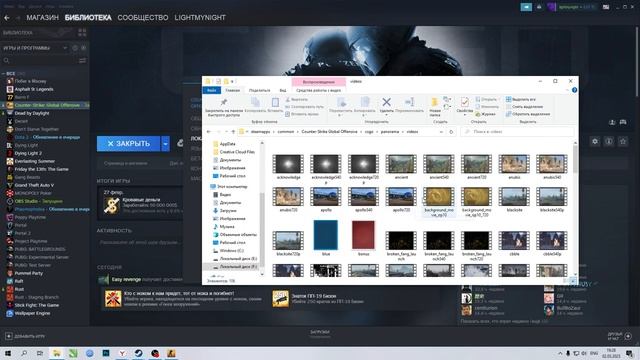Open the МАГАЗИН section in Steam
Image resolution: width=640 pixels, height=360 pixels.
(42, 18)
